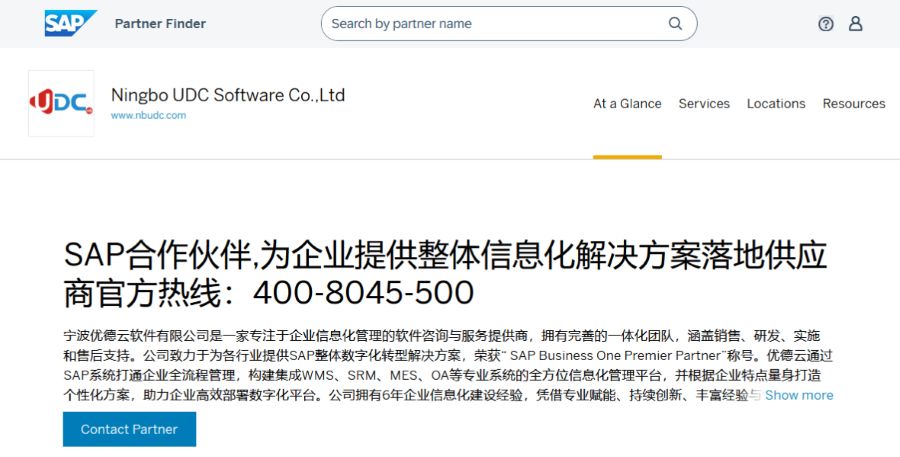Open the user profile icon

click(x=856, y=24)
